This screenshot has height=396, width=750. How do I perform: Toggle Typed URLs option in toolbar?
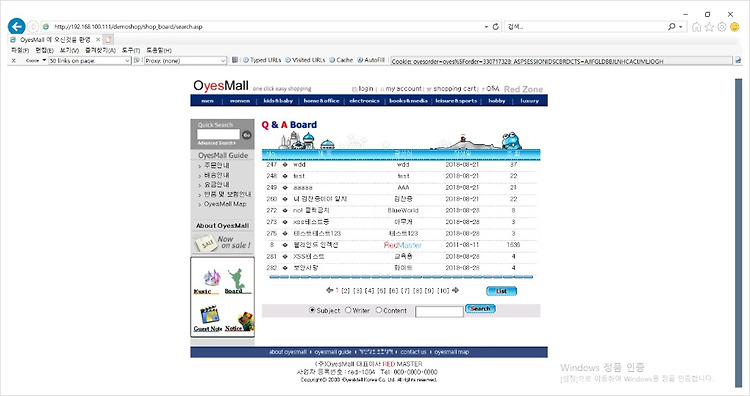coord(262,60)
